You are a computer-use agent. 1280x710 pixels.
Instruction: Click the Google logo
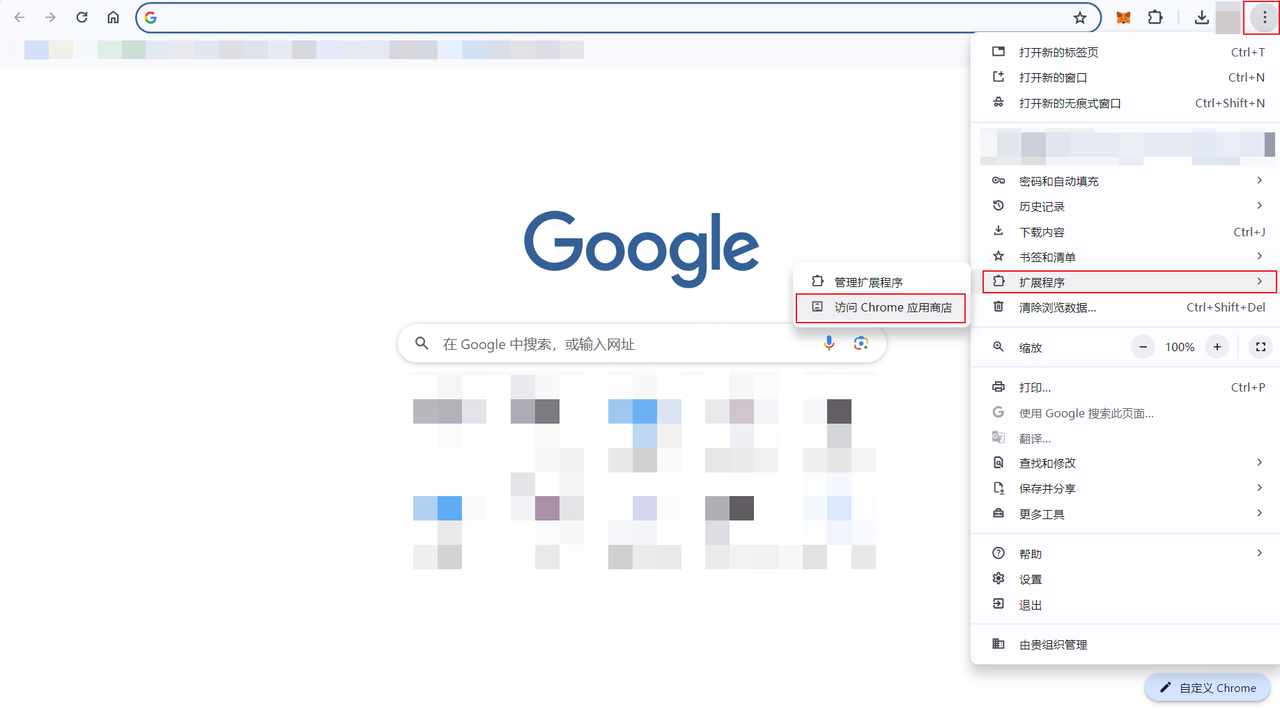(641, 248)
